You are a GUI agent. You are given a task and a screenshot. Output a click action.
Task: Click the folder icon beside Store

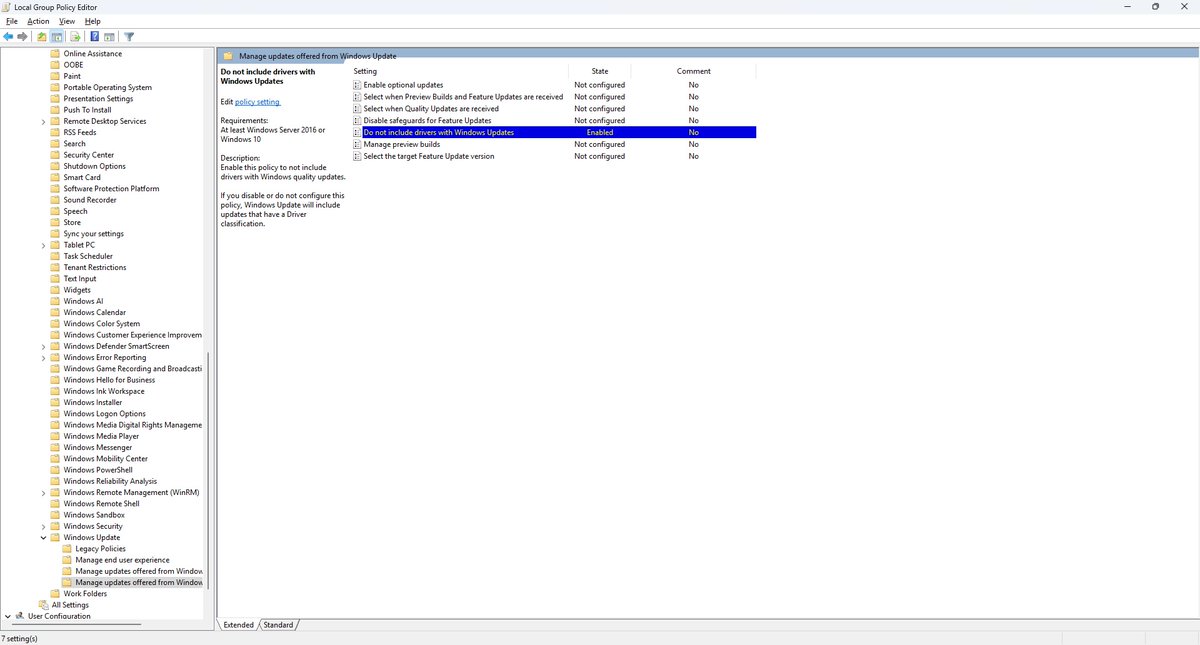click(55, 222)
